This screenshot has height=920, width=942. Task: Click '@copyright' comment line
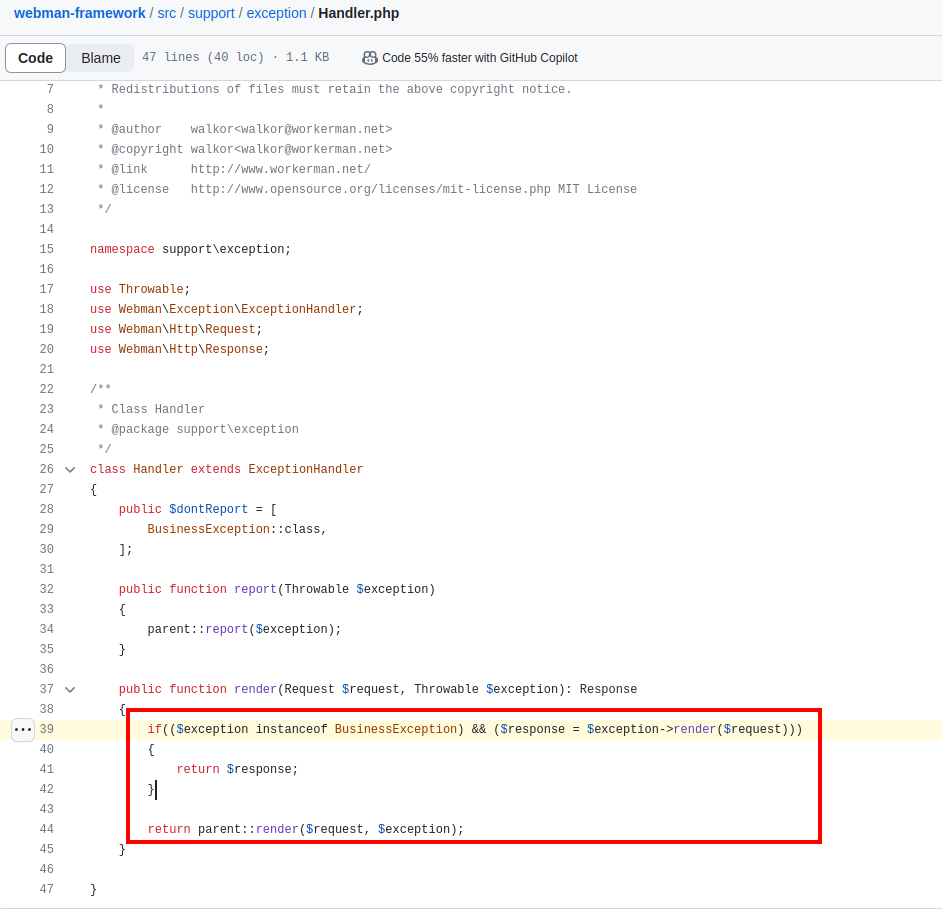(245, 148)
